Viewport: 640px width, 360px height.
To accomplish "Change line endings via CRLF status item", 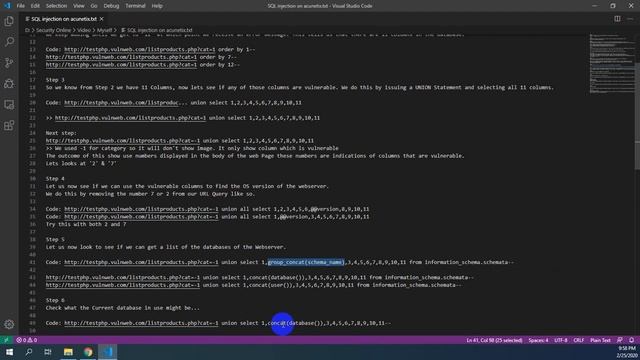I will (x=579, y=340).
